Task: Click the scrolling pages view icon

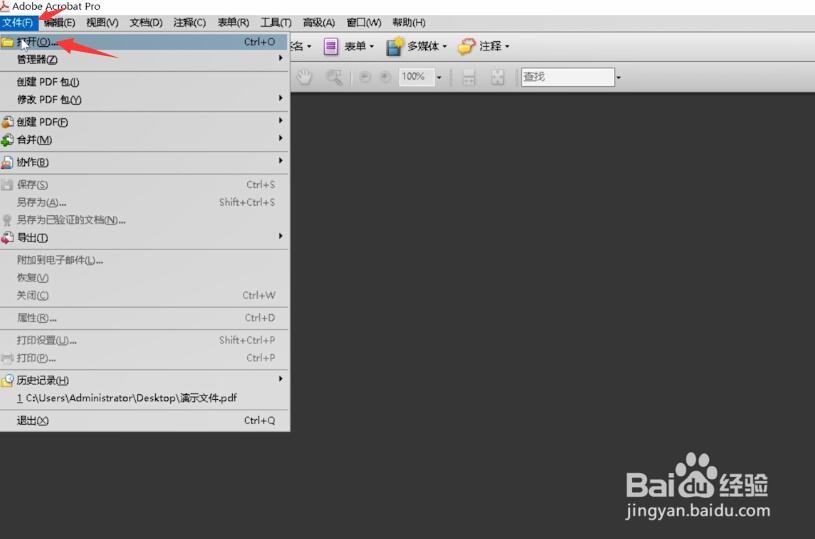Action: pos(469,77)
